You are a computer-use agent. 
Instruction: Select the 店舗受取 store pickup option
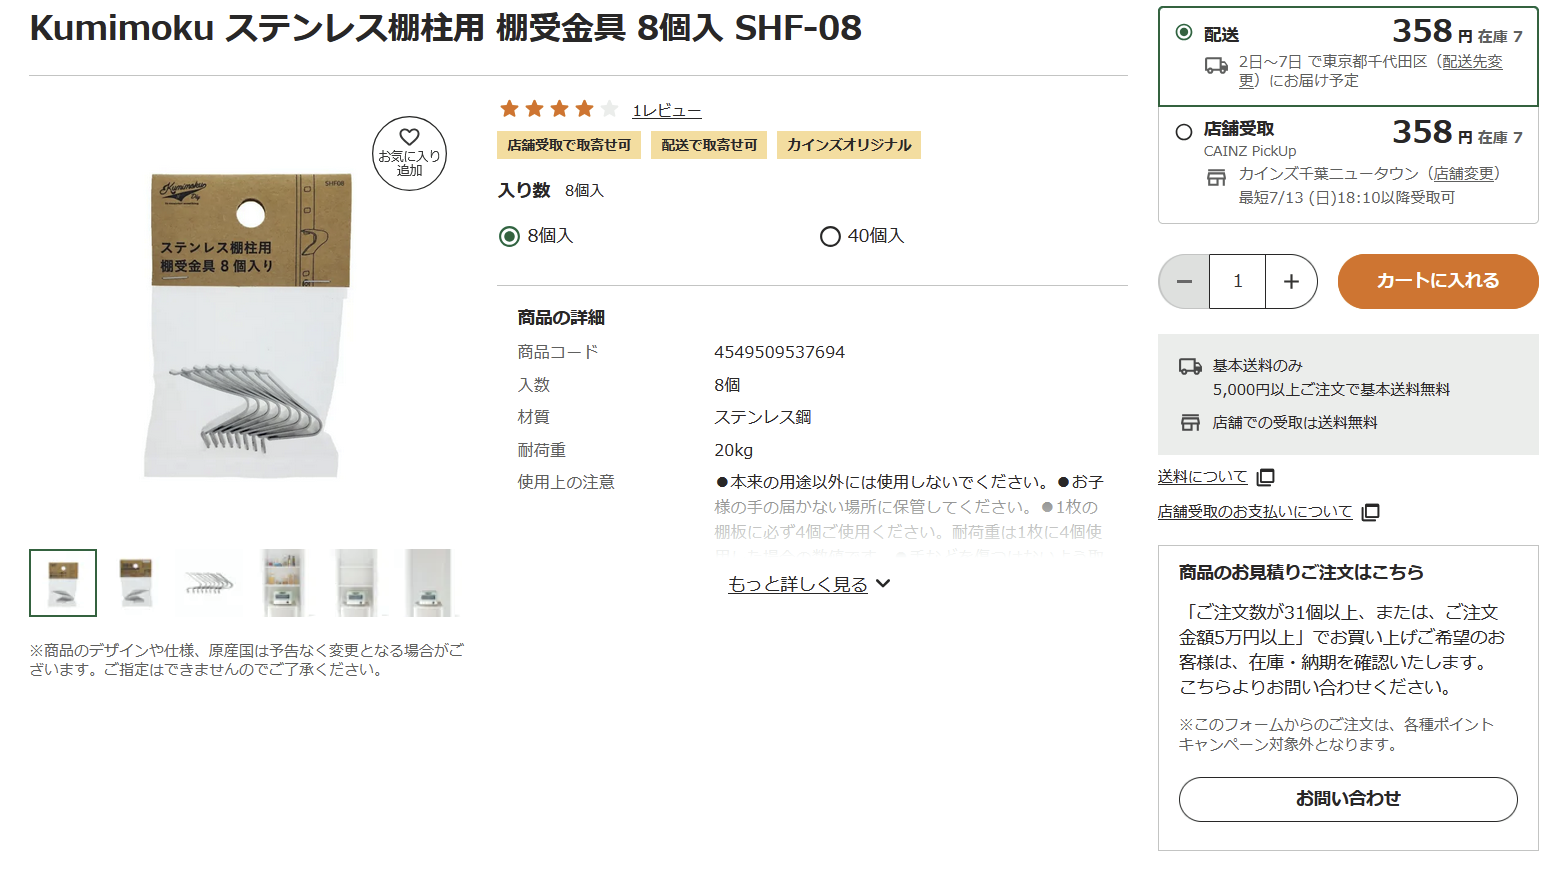(x=1184, y=131)
